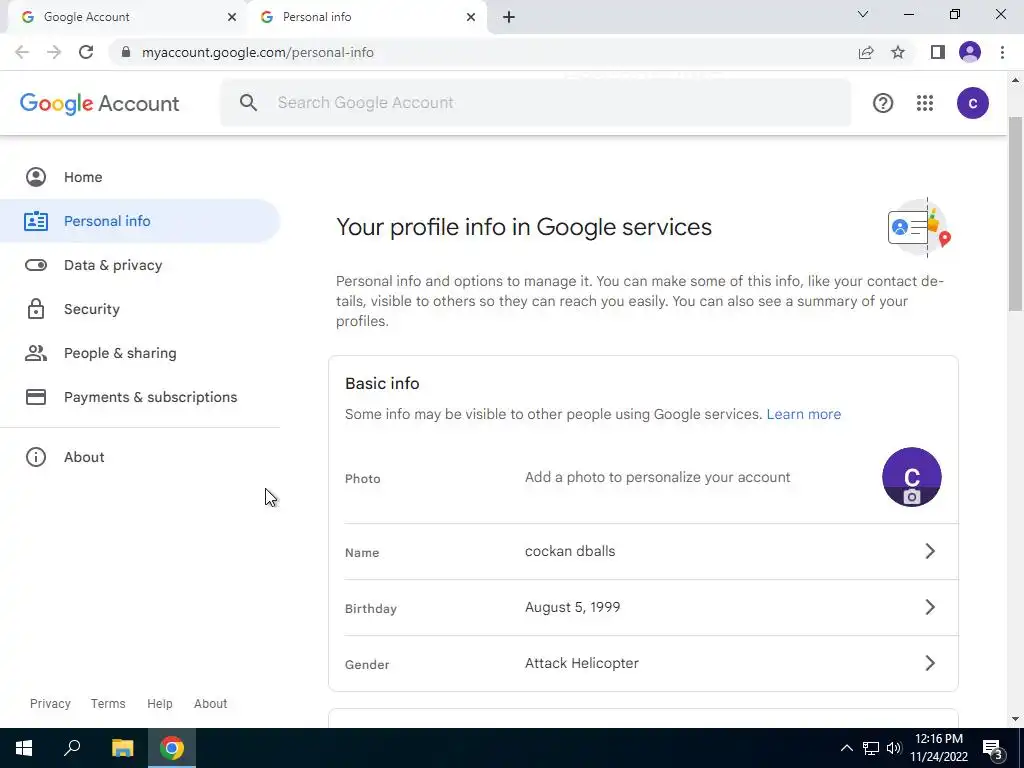This screenshot has width=1024, height=768.
Task: Close the Google Account tab
Action: [x=232, y=17]
